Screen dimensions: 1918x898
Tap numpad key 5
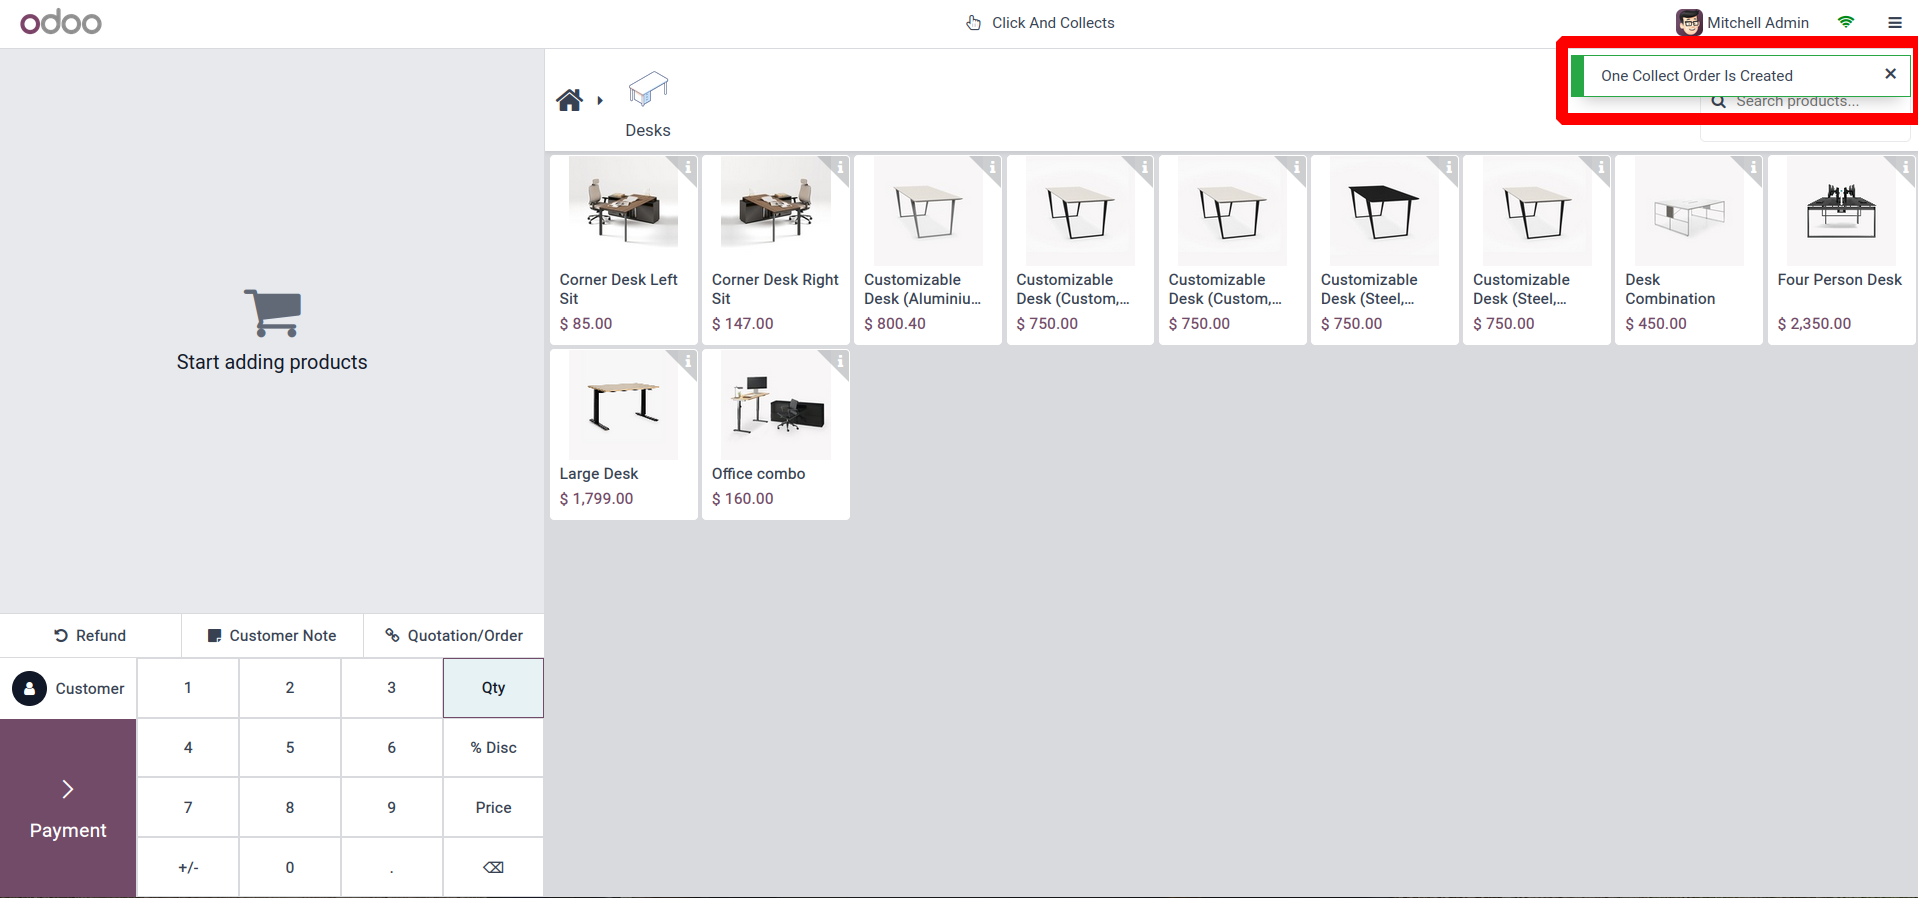pos(290,748)
